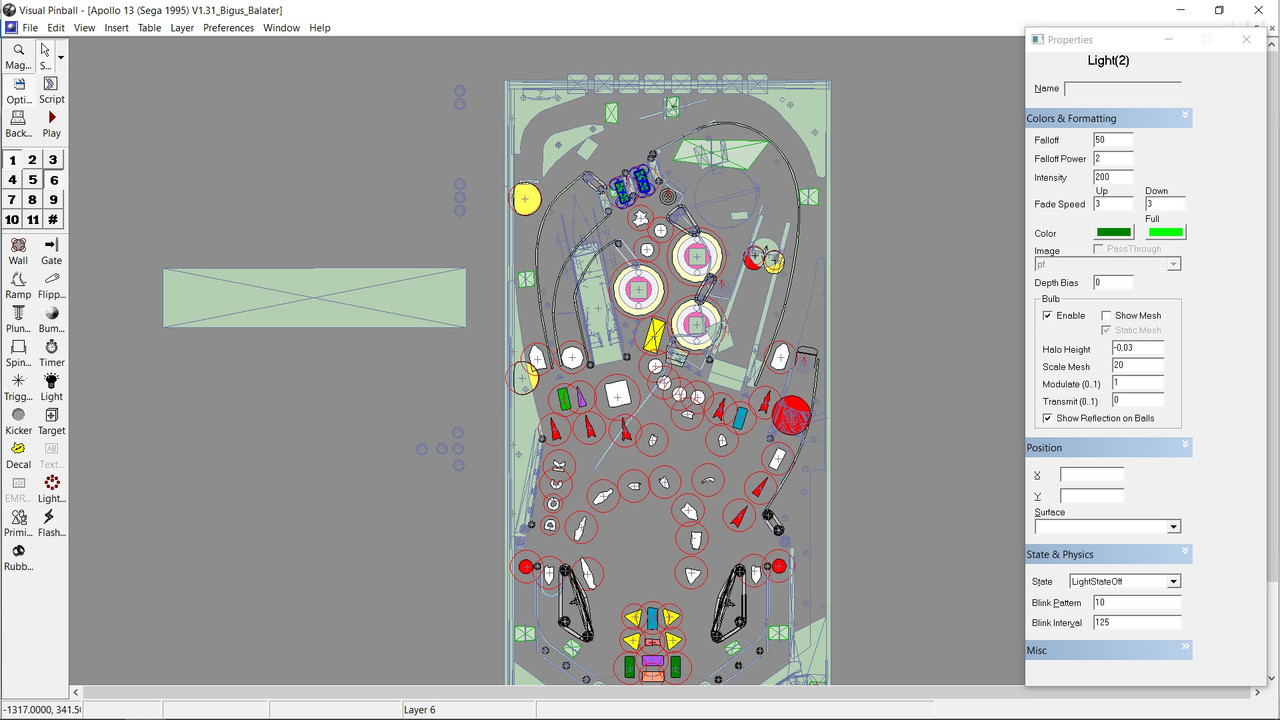Click the Intensity value field
The width and height of the screenshot is (1280, 720).
coord(1113,177)
